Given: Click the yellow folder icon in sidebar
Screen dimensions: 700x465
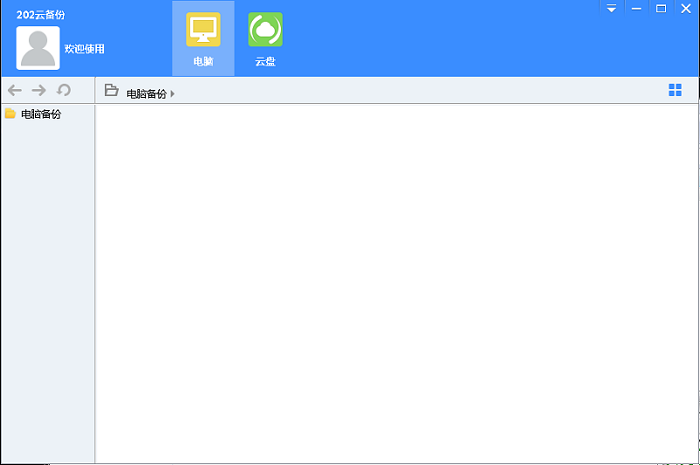Looking at the screenshot, I should click(10, 114).
